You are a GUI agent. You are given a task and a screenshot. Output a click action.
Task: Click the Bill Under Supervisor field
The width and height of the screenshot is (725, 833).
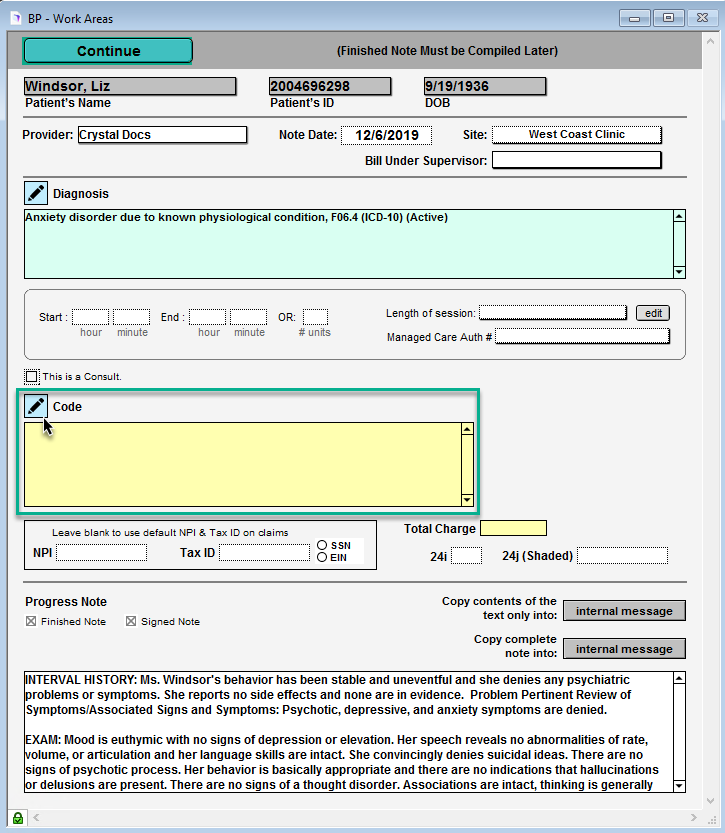coord(576,160)
